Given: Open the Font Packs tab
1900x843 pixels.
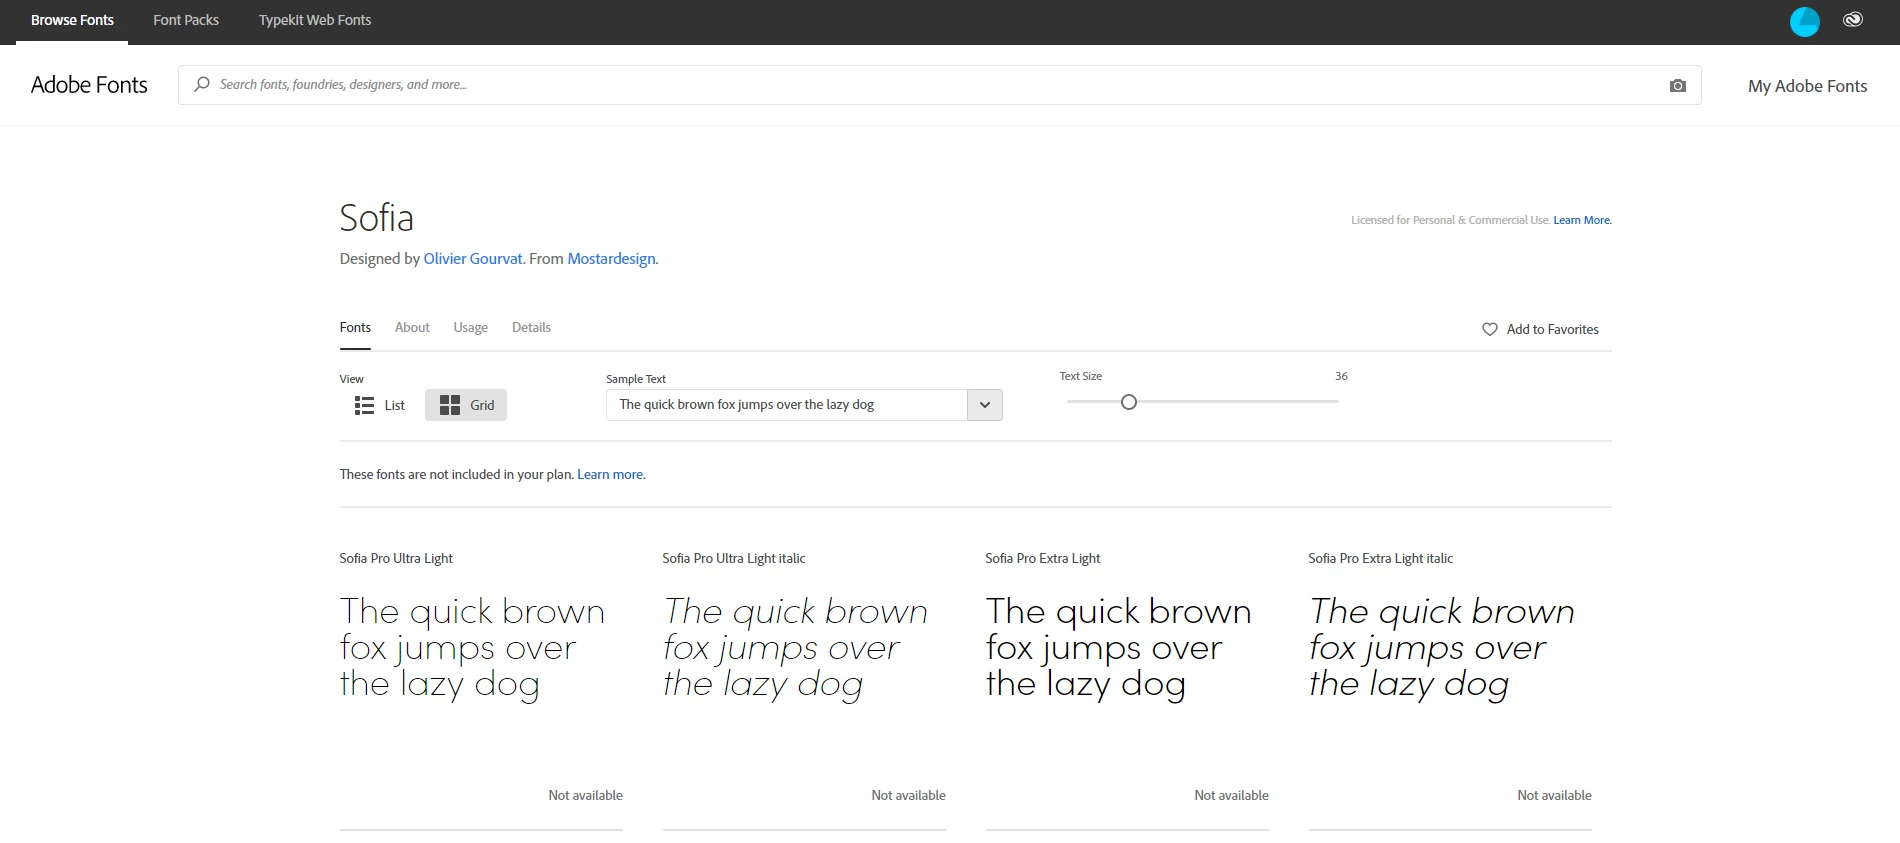Looking at the screenshot, I should pyautogui.click(x=186, y=20).
